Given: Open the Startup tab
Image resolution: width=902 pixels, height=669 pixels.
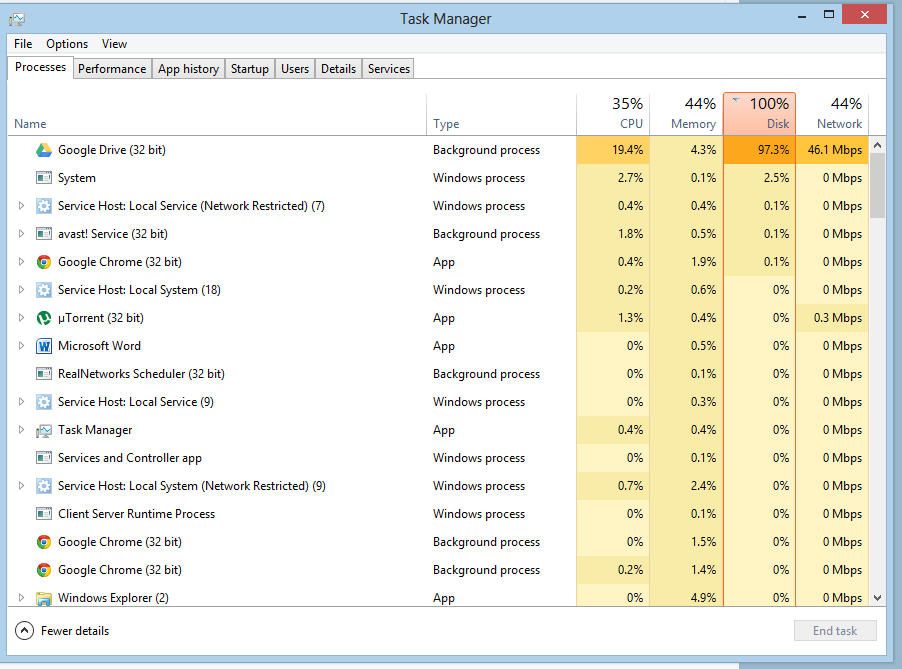Looking at the screenshot, I should click(x=250, y=68).
